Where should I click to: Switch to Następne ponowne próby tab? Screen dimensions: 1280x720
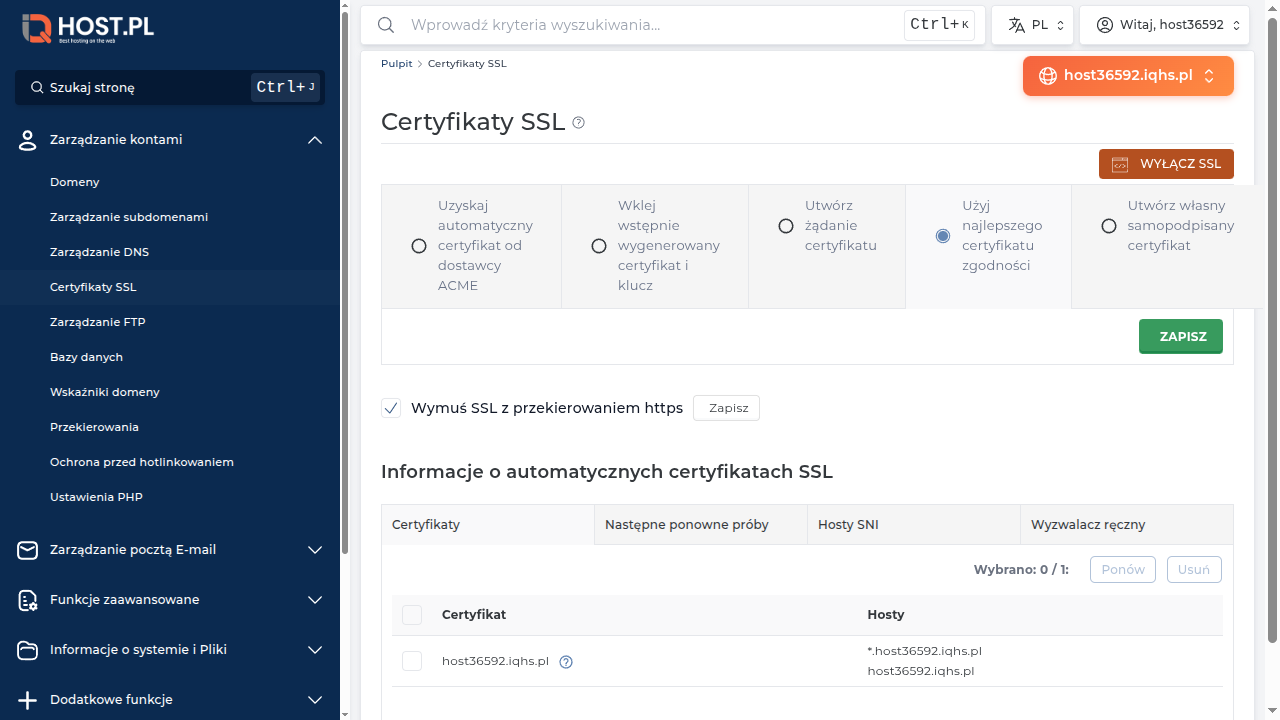(x=701, y=525)
